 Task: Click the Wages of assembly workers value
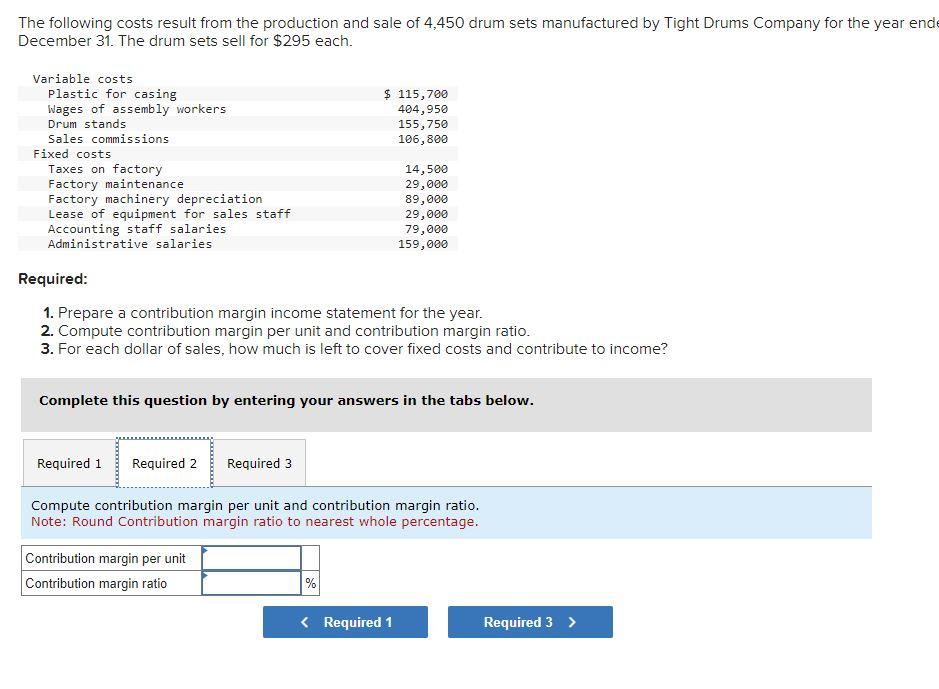(424, 108)
